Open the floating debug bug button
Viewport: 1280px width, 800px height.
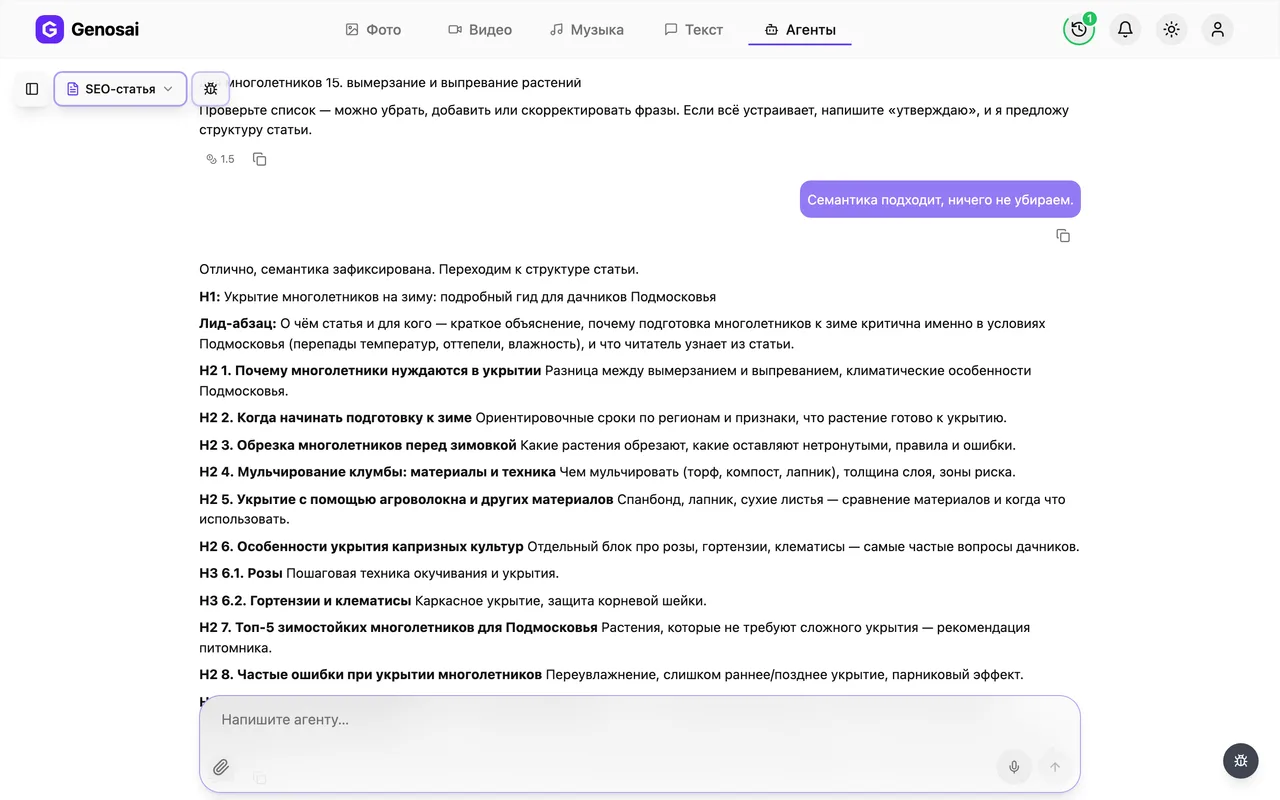click(1240, 760)
